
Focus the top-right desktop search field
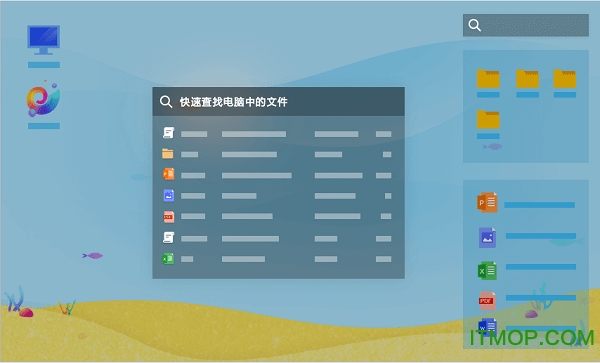tap(526, 25)
